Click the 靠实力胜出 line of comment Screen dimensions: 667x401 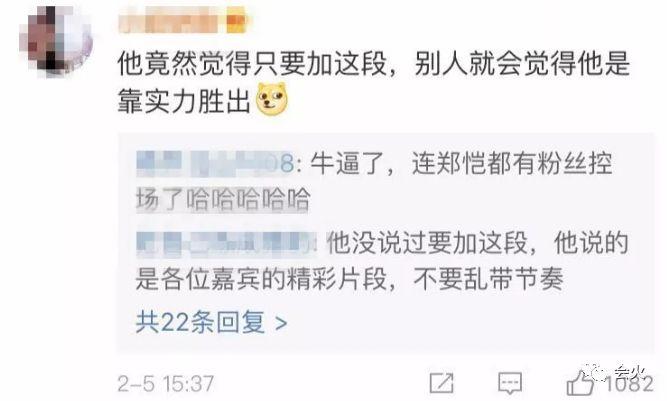(x=184, y=101)
